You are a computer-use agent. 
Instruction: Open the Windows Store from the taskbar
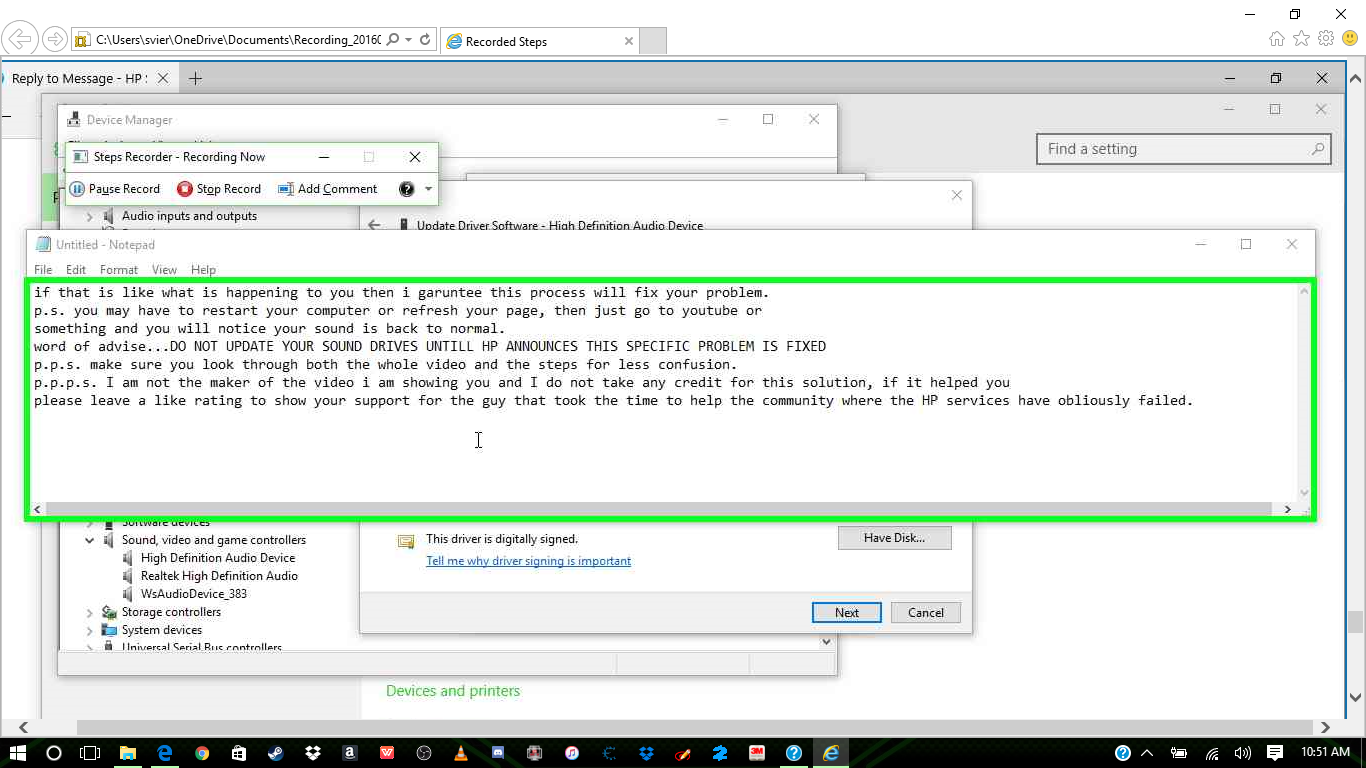click(239, 753)
